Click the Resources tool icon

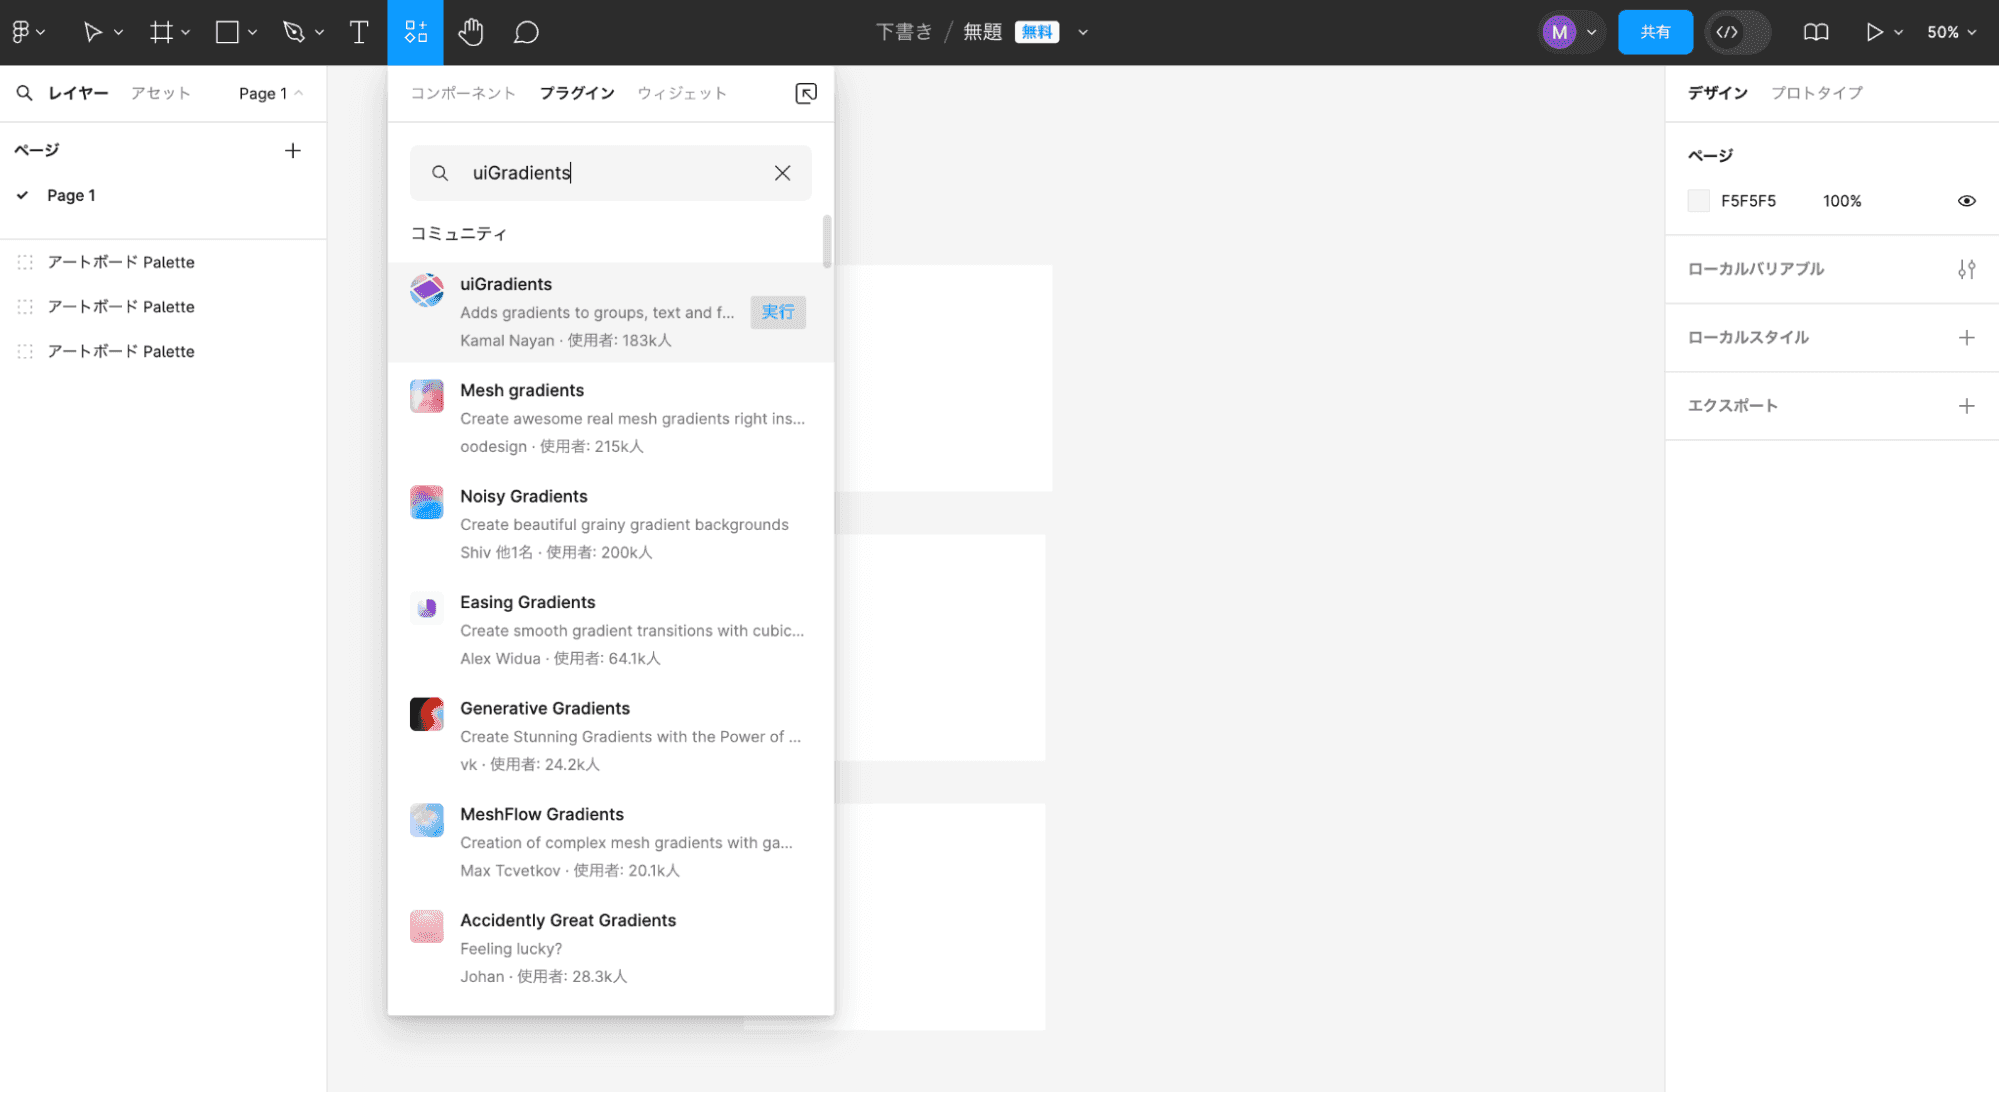(x=415, y=32)
